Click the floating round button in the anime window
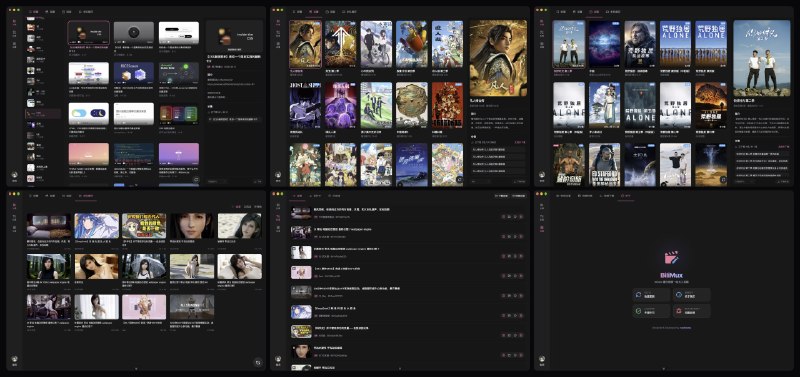The image size is (800, 377). [460, 180]
